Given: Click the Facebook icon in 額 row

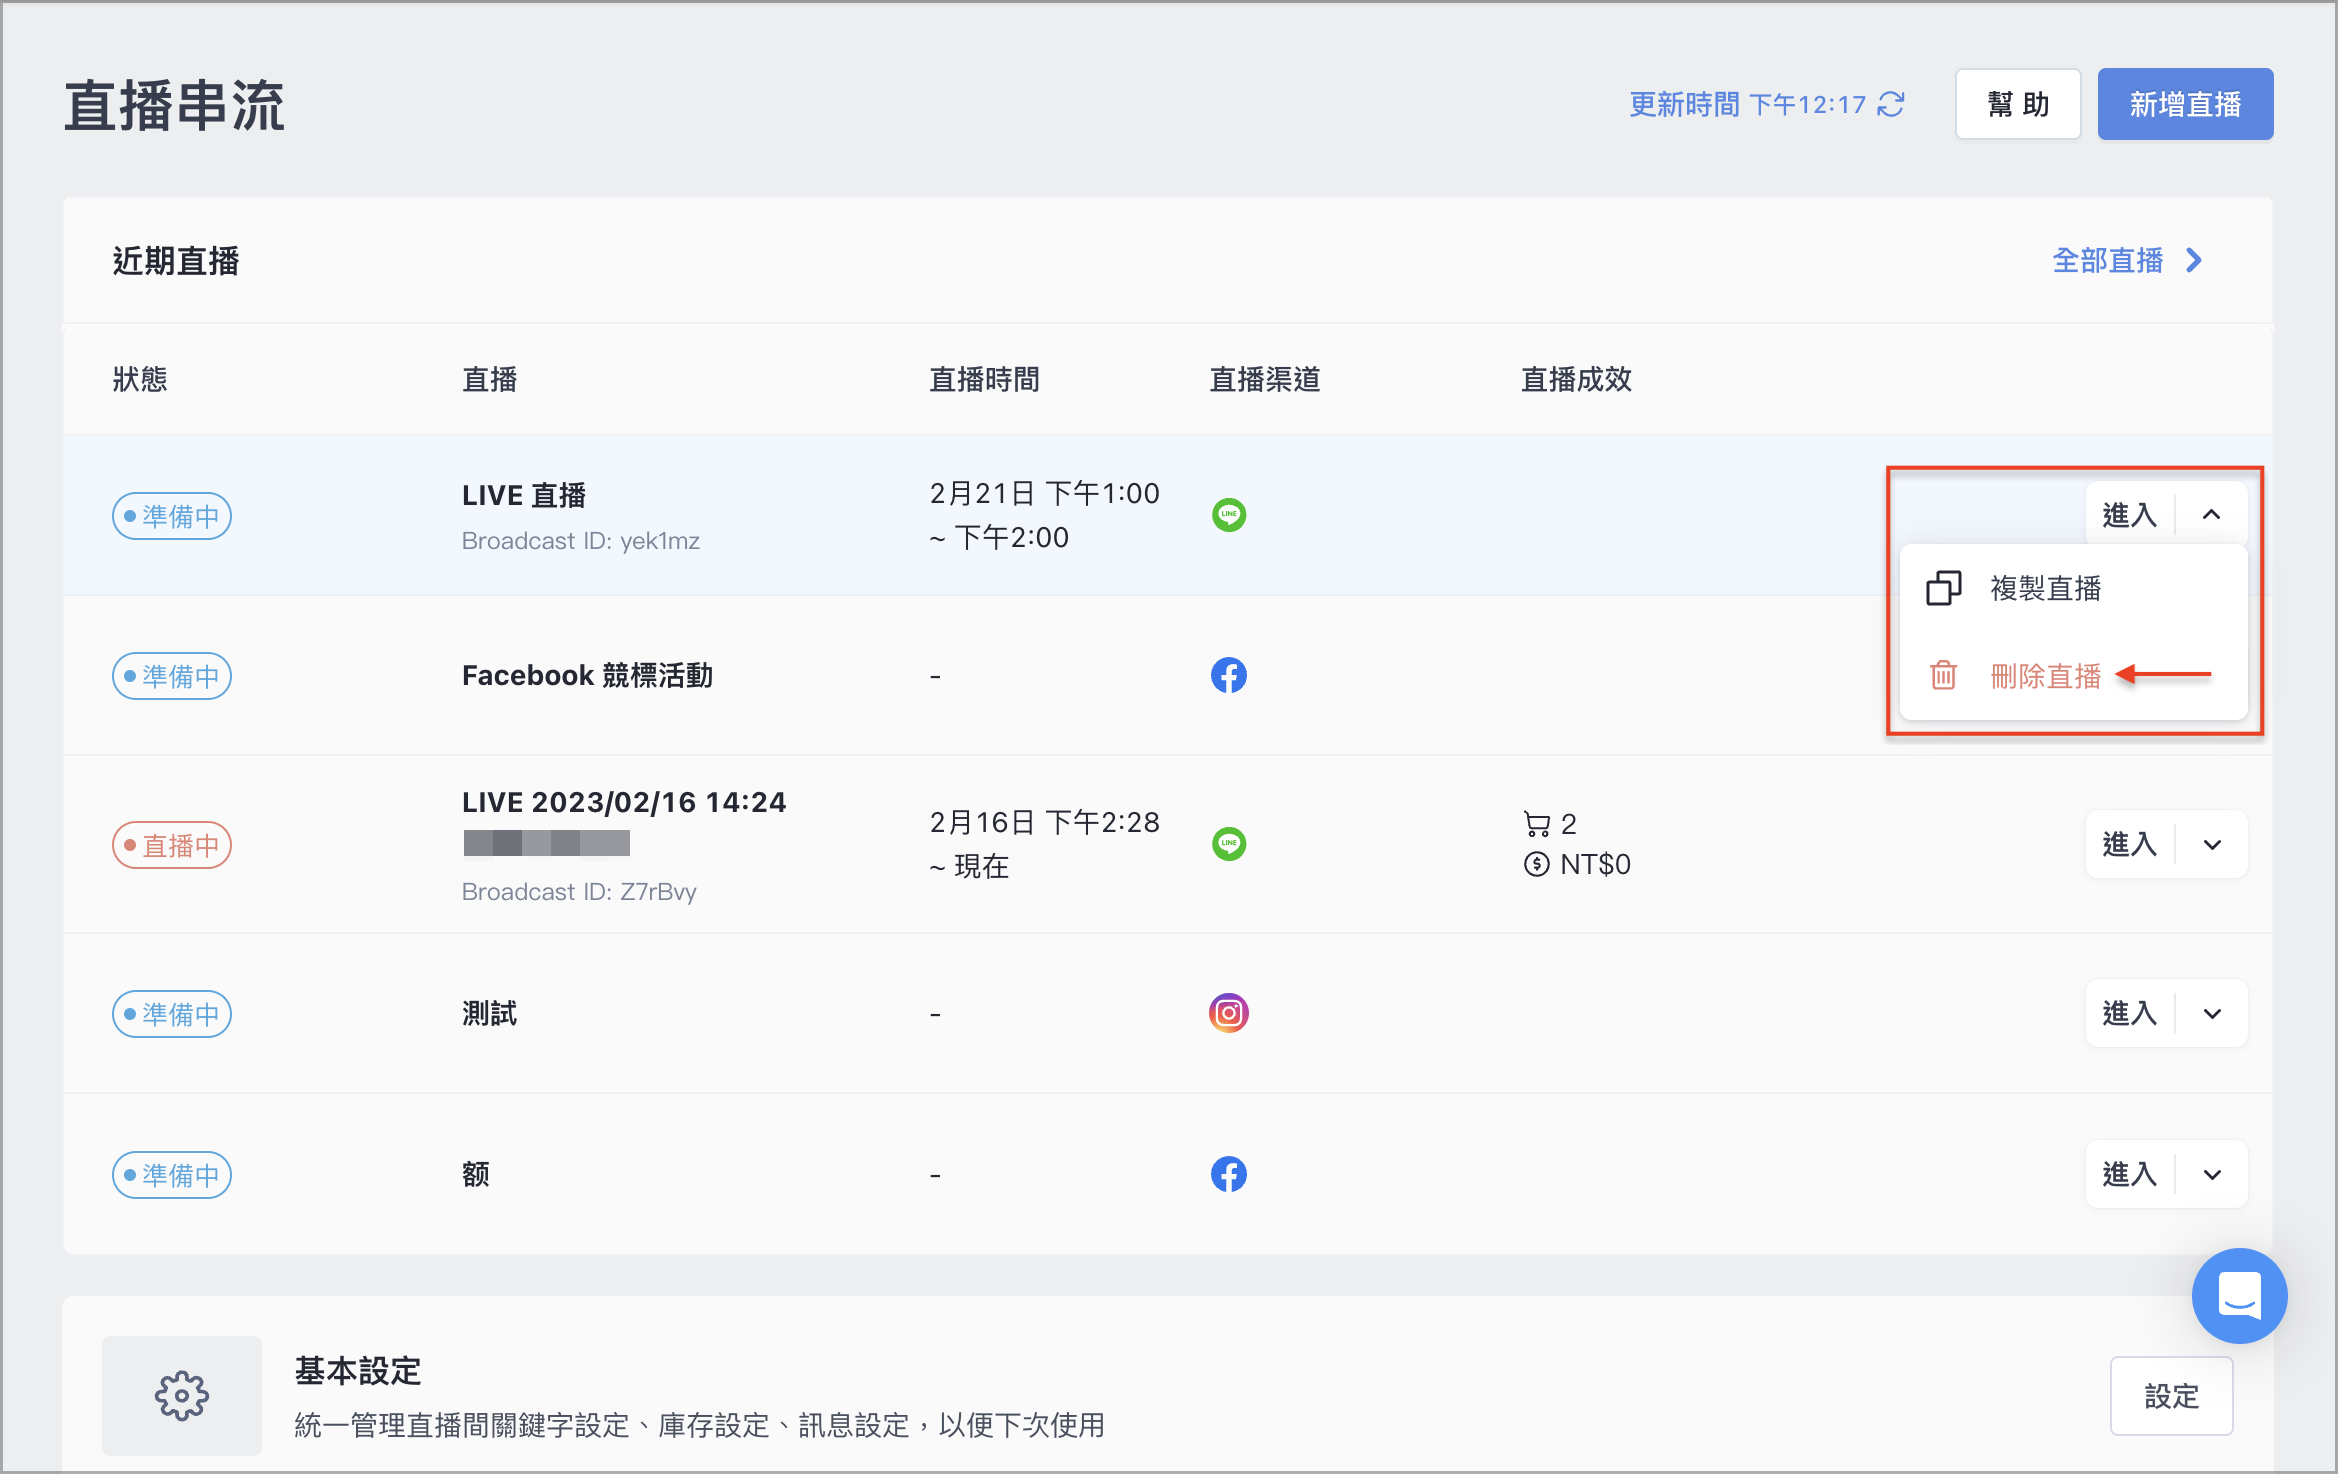Looking at the screenshot, I should click(1229, 1174).
